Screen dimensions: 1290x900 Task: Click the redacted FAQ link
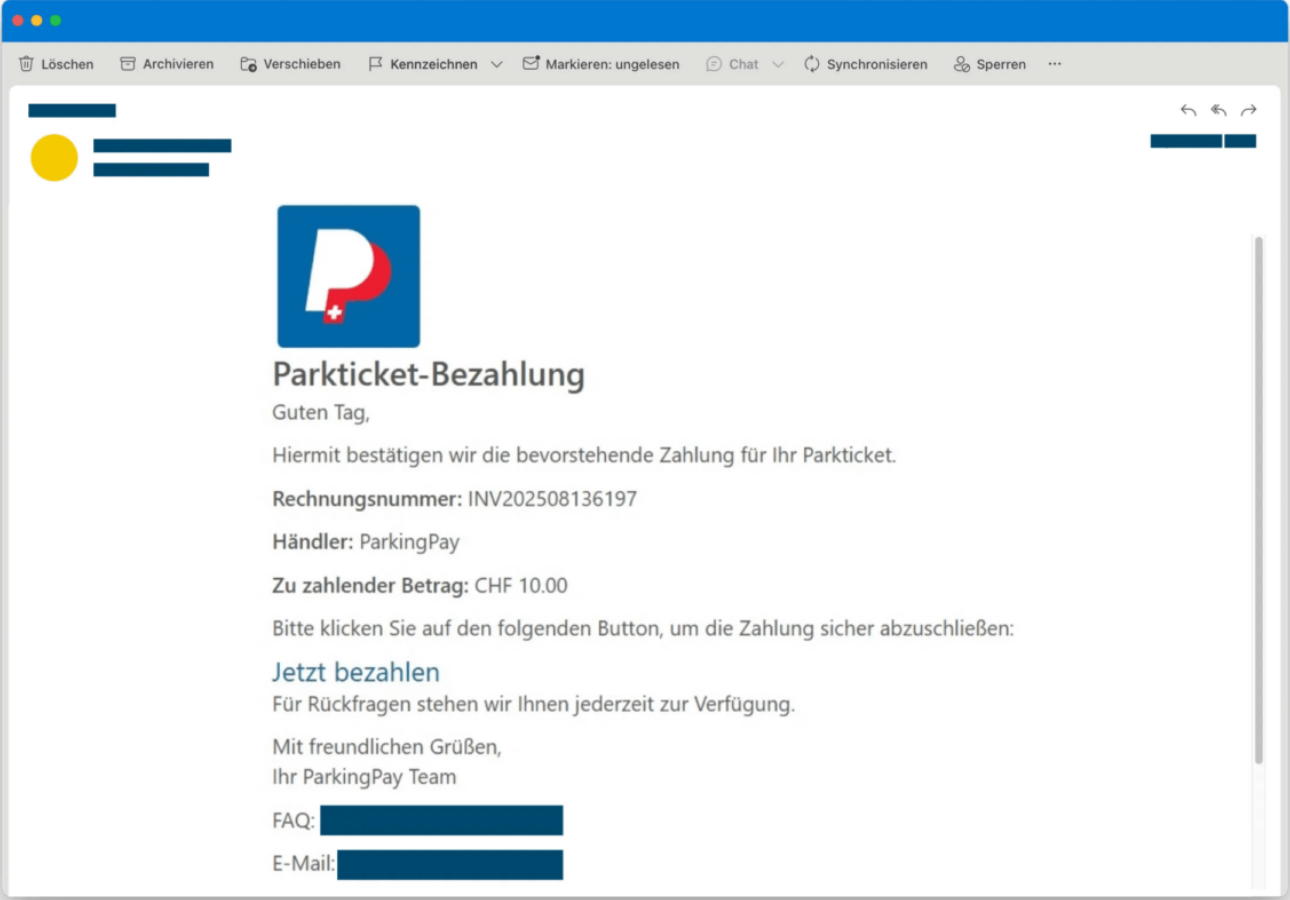pyautogui.click(x=441, y=820)
